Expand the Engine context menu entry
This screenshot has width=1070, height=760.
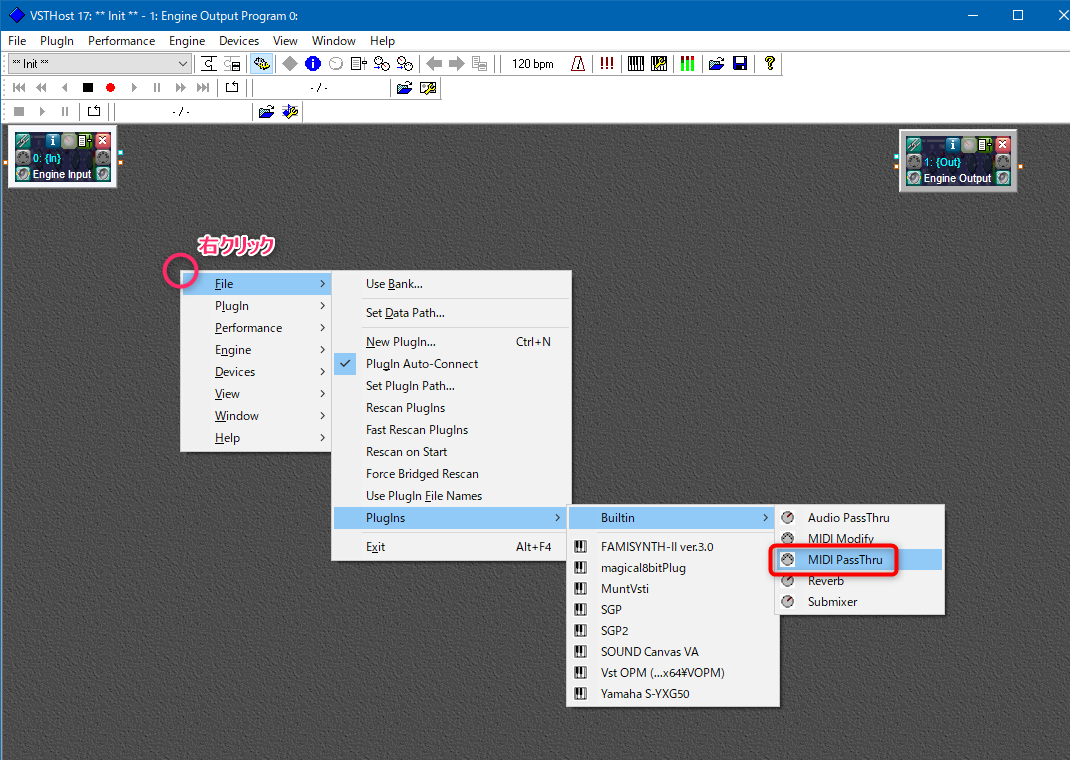click(256, 350)
